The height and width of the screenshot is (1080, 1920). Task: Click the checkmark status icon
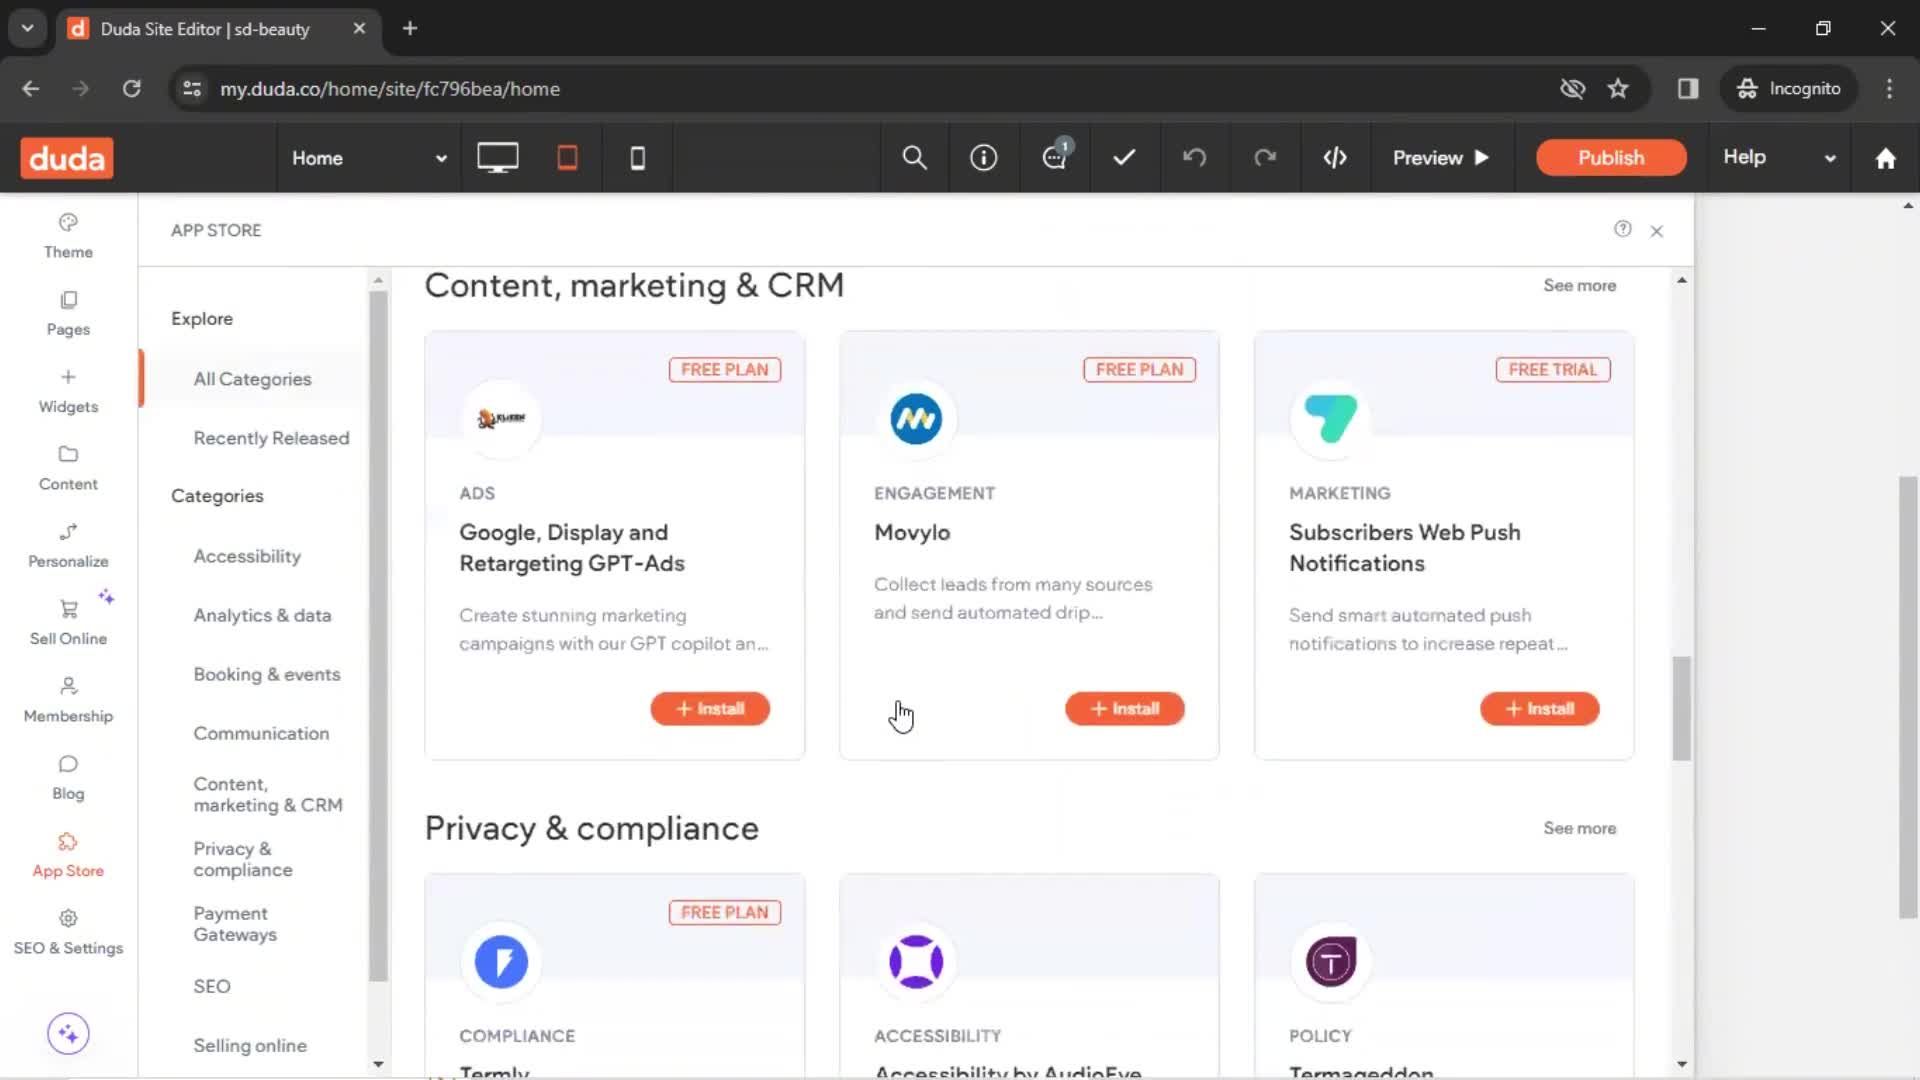pyautogui.click(x=1125, y=158)
